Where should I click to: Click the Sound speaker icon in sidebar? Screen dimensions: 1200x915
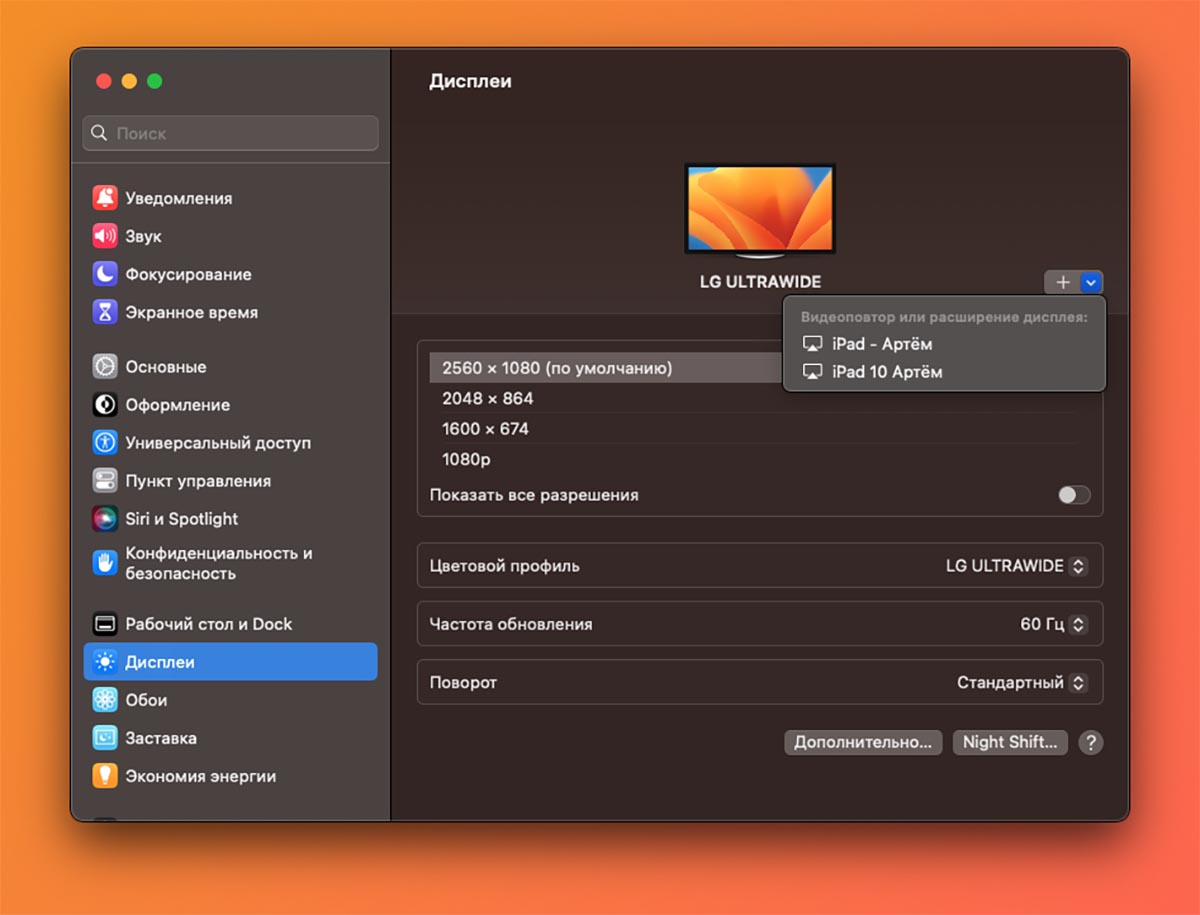(105, 236)
